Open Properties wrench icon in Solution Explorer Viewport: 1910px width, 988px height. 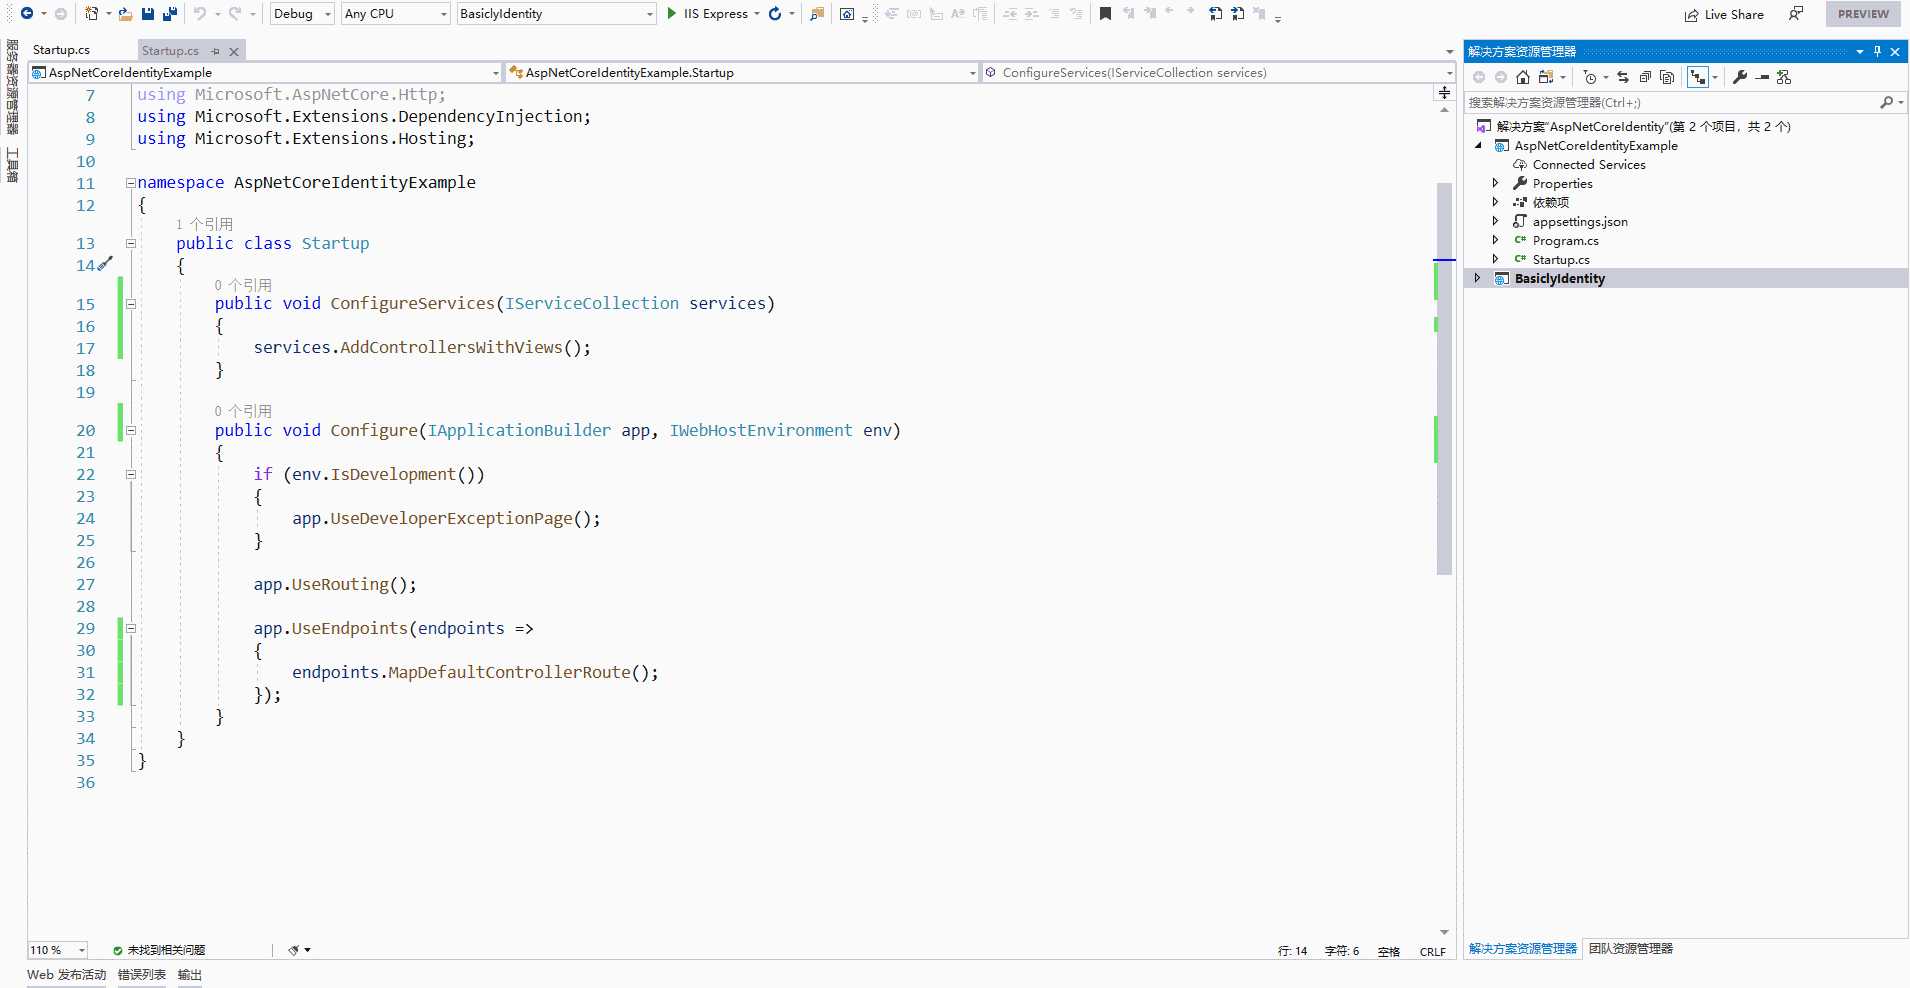pos(1740,77)
